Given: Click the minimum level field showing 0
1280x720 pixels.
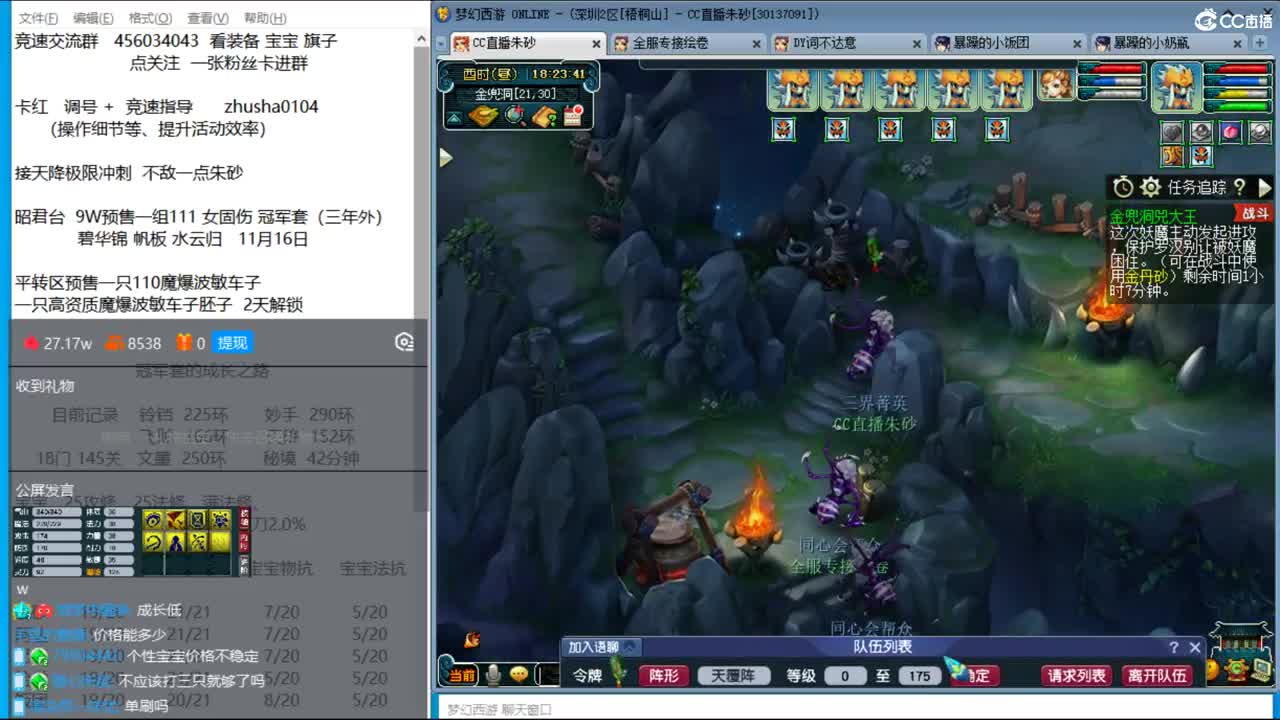Looking at the screenshot, I should pyautogui.click(x=845, y=676).
